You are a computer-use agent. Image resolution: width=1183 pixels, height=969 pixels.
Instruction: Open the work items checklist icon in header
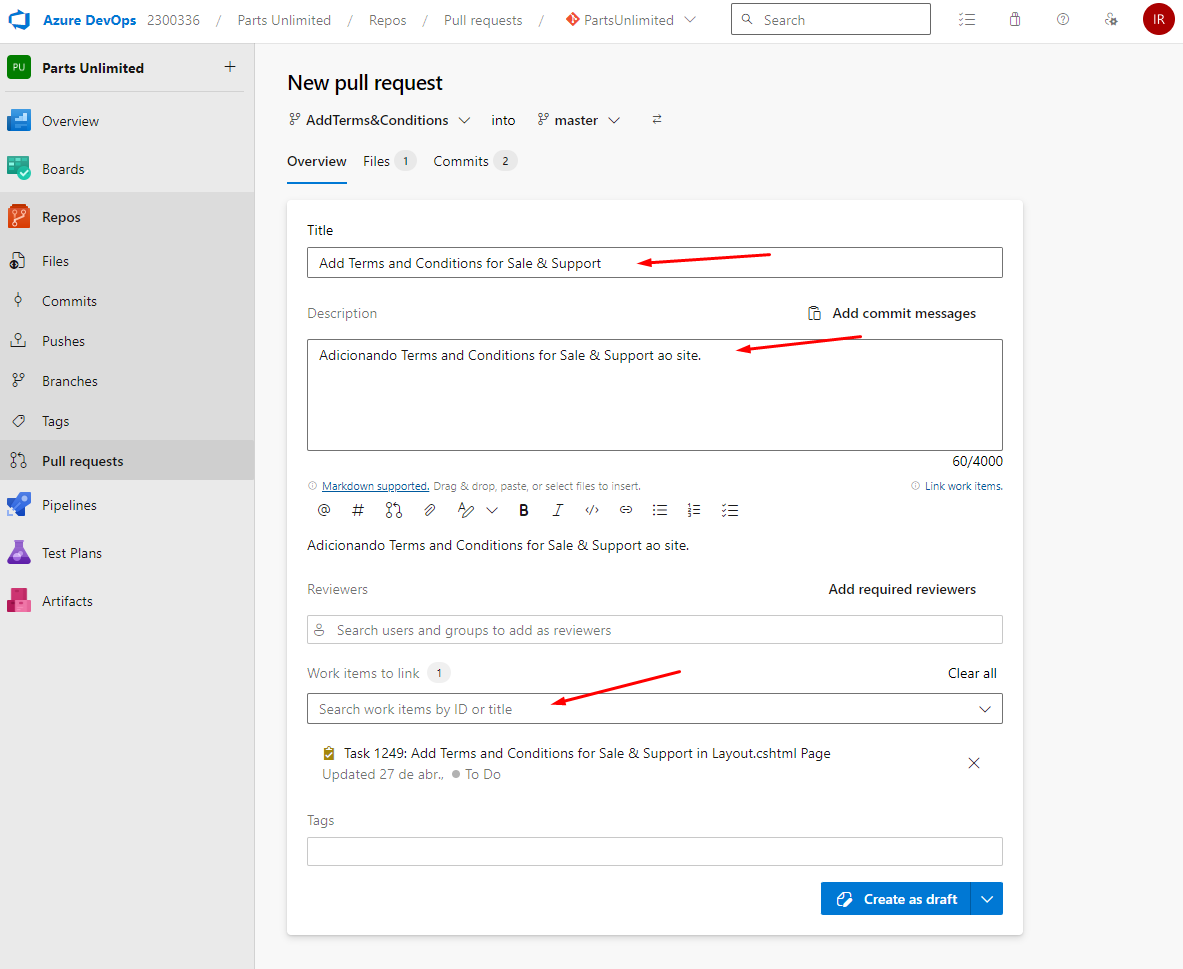tap(966, 20)
